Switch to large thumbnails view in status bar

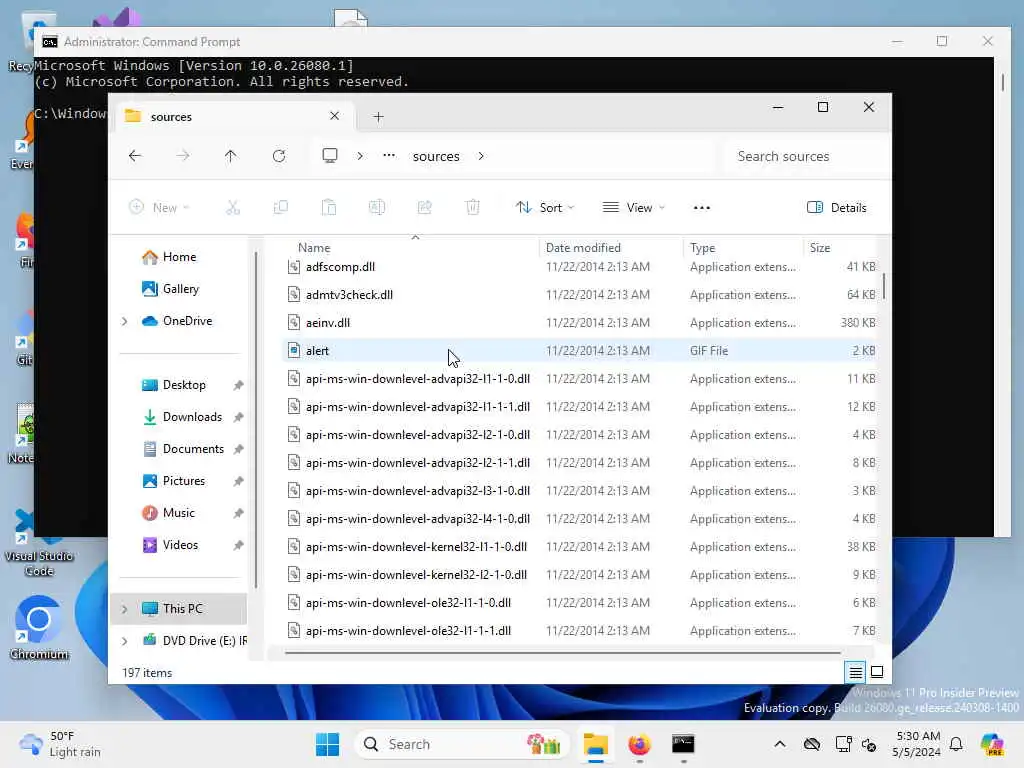[877, 672]
